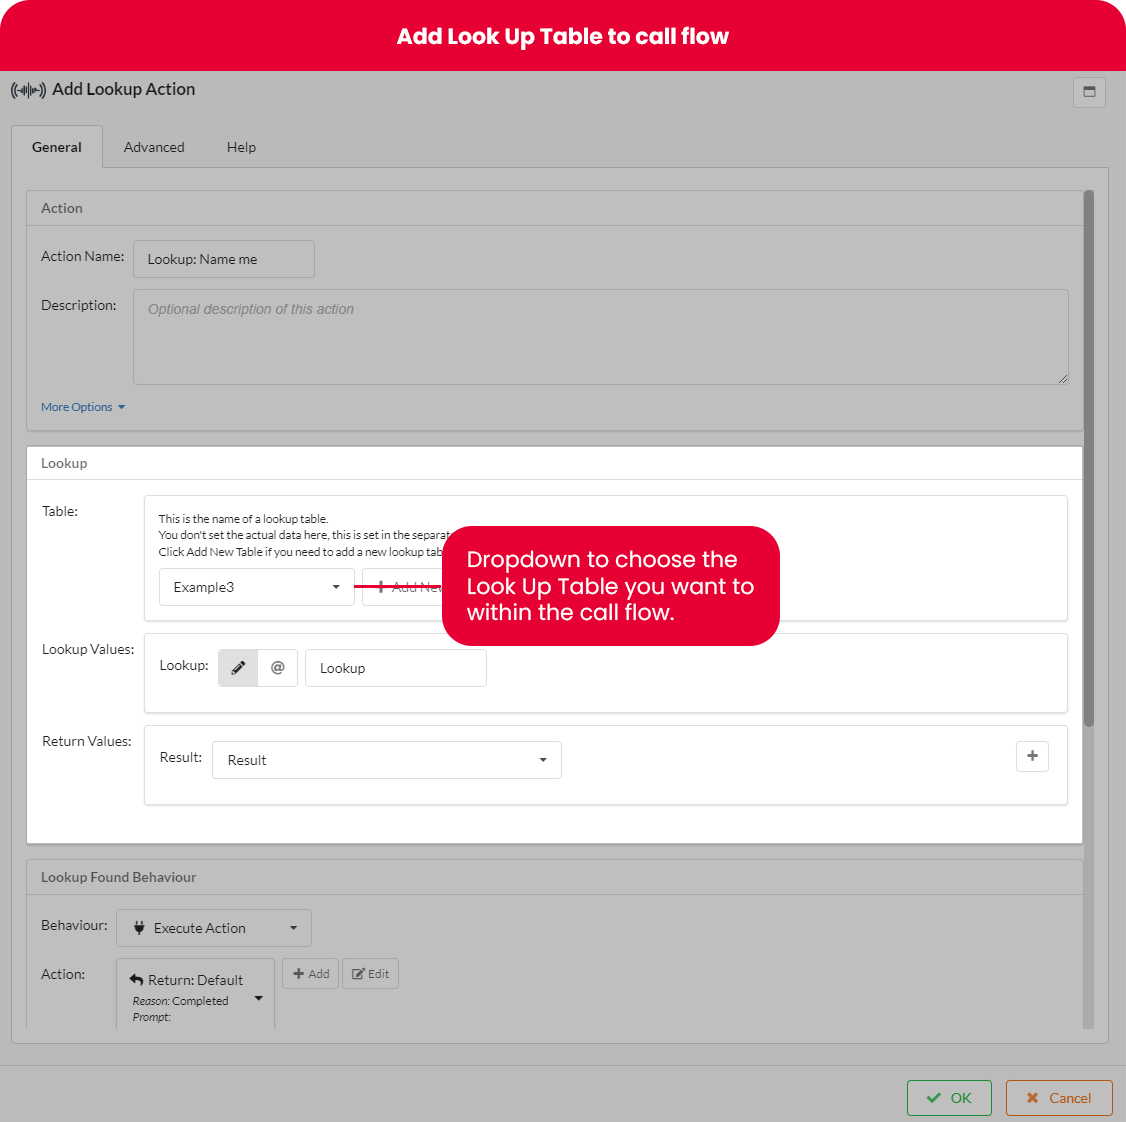Expand More Options link
This screenshot has height=1122, width=1126.
83,407
